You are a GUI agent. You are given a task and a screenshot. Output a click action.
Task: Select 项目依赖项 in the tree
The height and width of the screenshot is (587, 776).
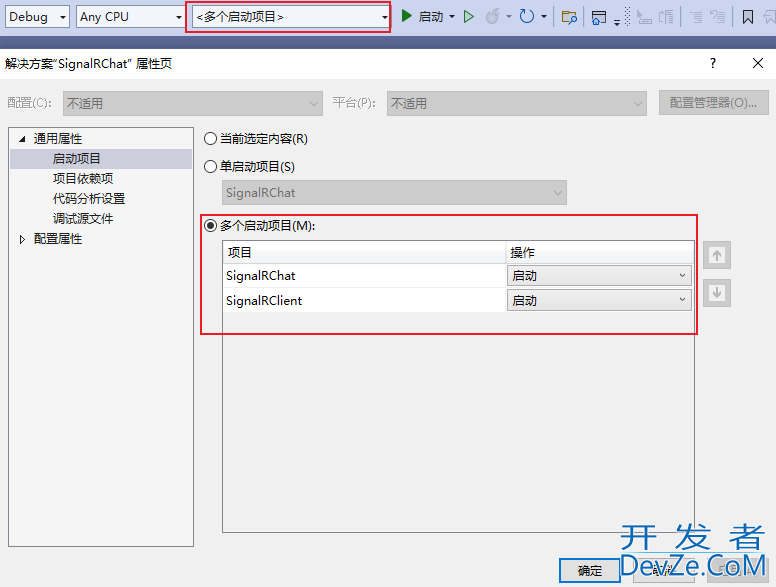pos(83,179)
